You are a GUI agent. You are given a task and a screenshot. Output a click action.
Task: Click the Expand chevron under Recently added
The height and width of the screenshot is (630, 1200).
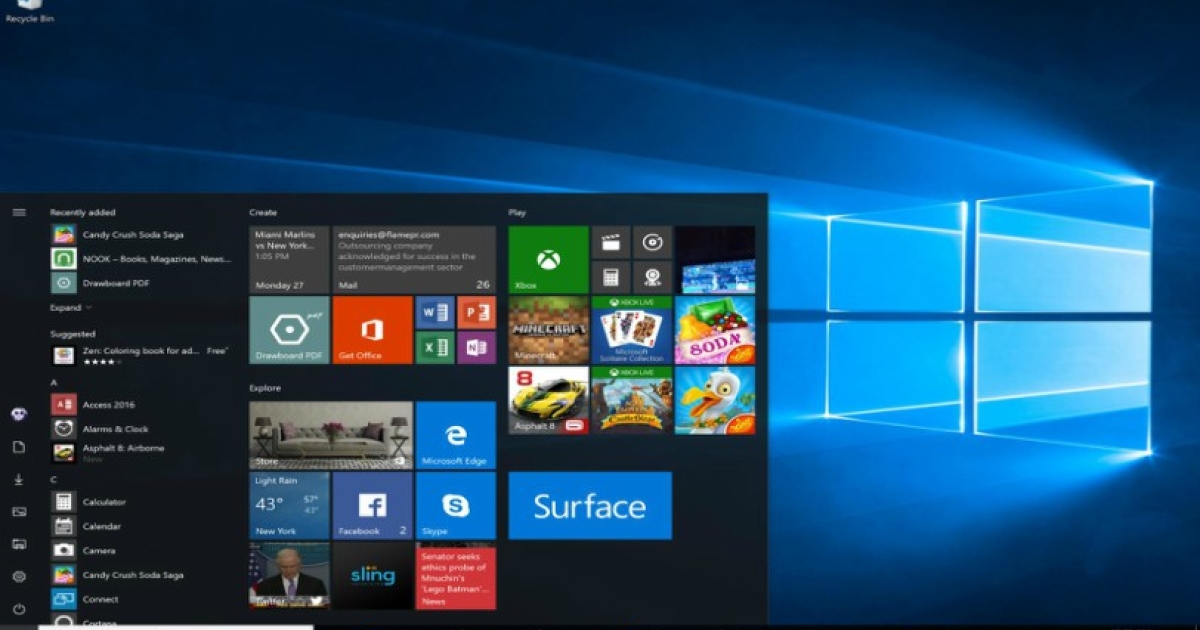pyautogui.click(x=71, y=308)
